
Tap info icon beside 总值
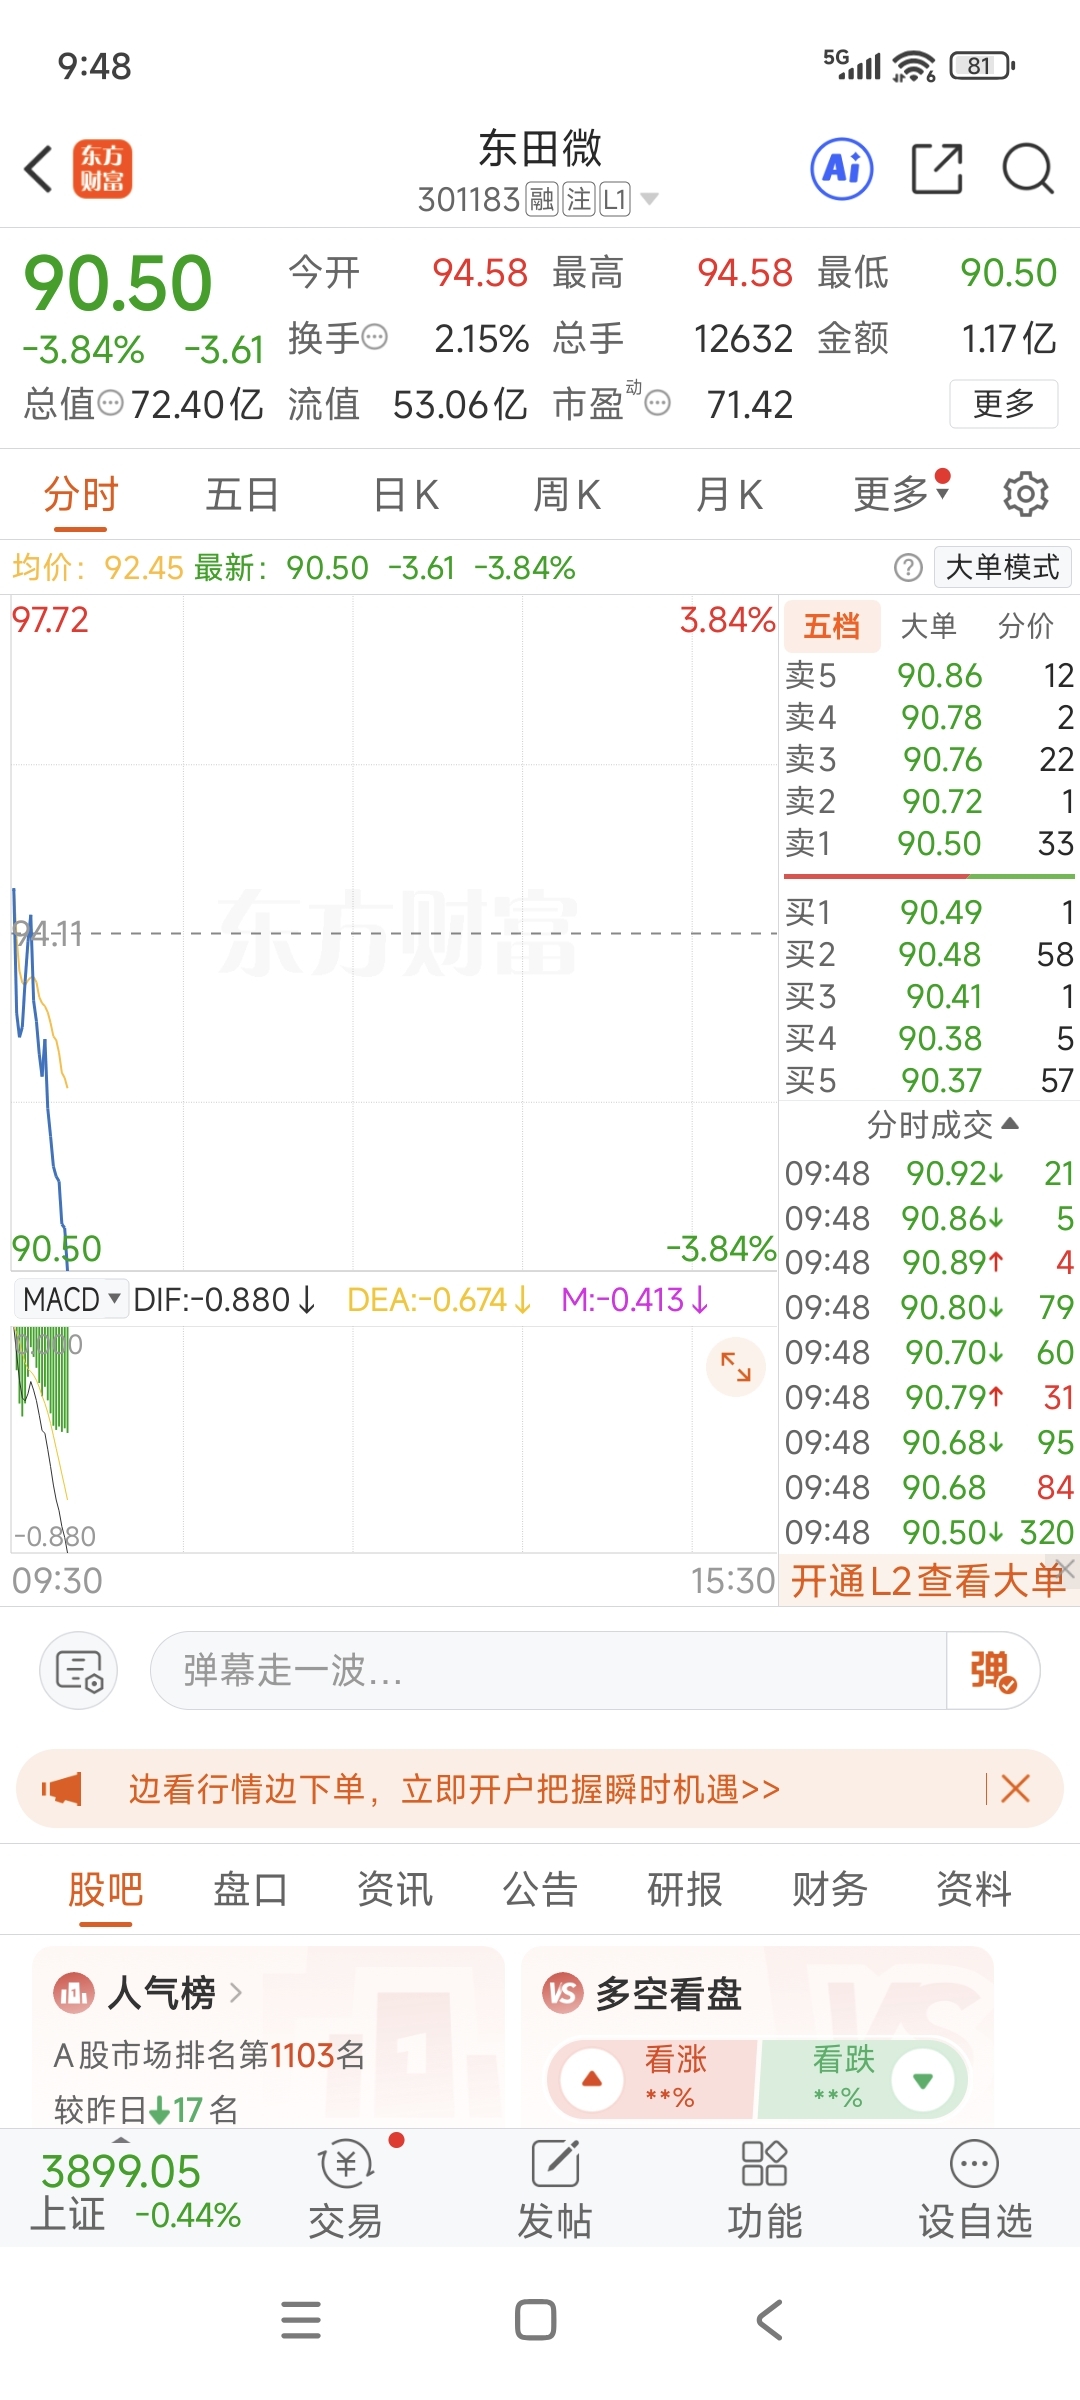tap(111, 403)
